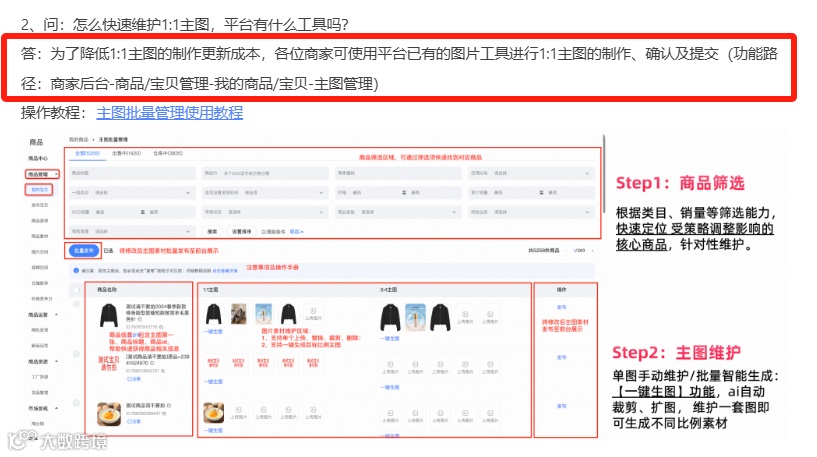The height and width of the screenshot is (457, 817).
Task: Click 发布 for the 测试宝贝请勿拍 row
Action: 561,357
